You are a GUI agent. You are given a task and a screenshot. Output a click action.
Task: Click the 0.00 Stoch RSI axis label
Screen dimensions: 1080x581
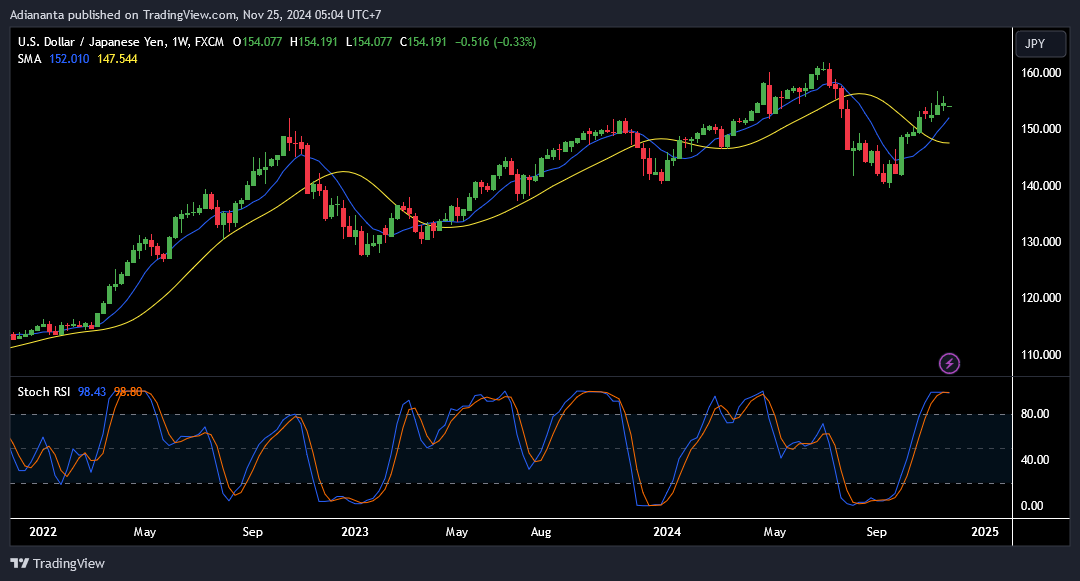(1032, 506)
